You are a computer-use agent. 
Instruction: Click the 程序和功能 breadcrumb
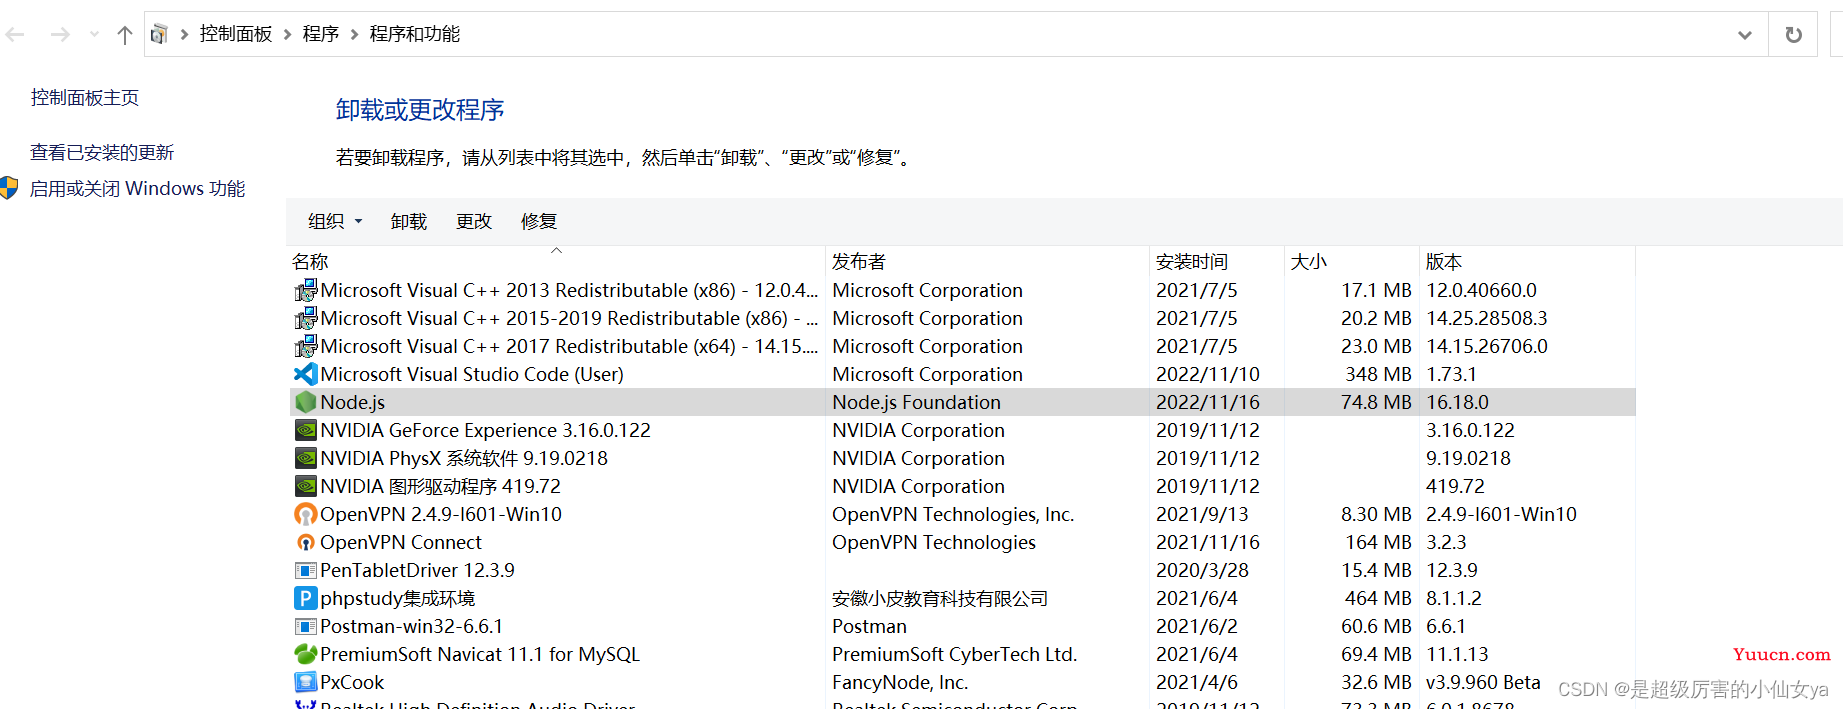point(415,34)
